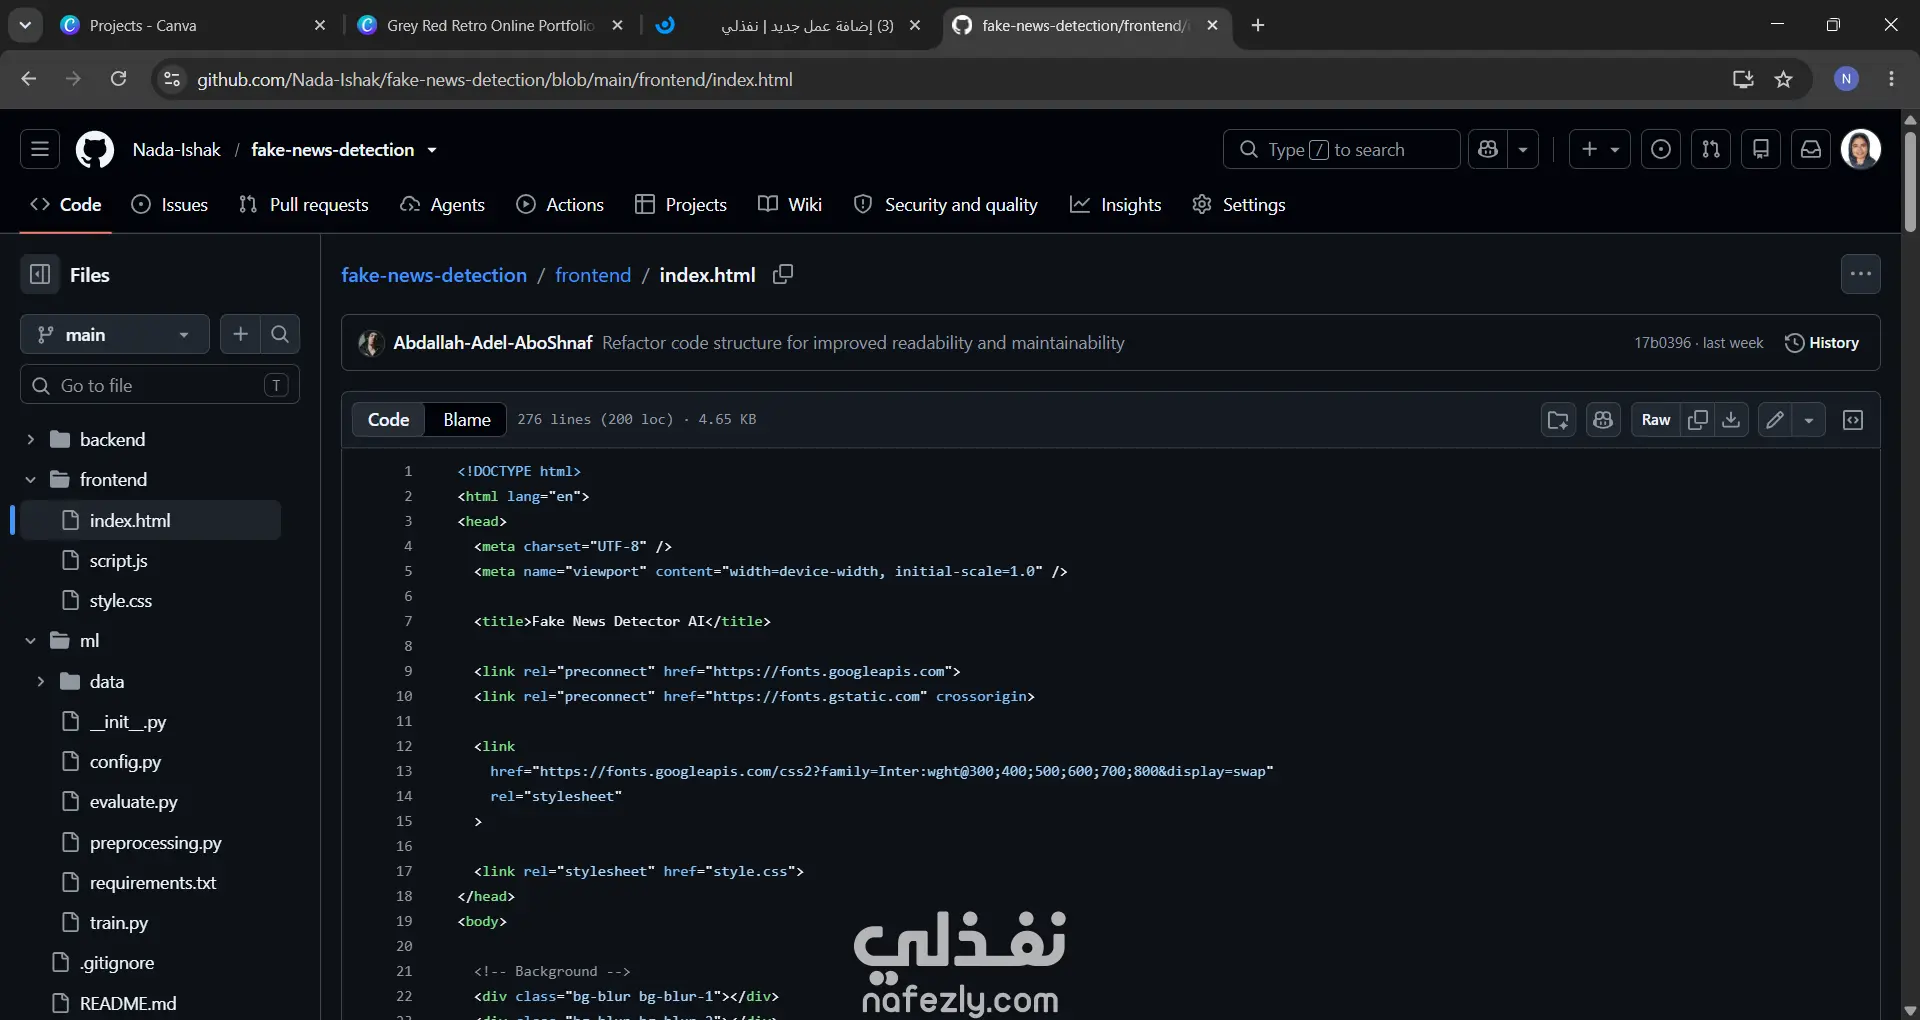View file History
This screenshot has height=1020, width=1920.
(1822, 343)
